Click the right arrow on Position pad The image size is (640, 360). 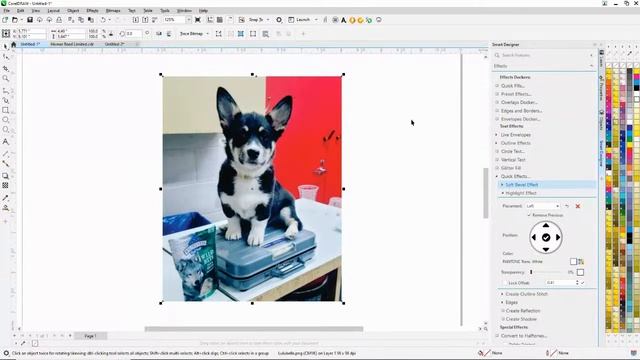(x=558, y=237)
